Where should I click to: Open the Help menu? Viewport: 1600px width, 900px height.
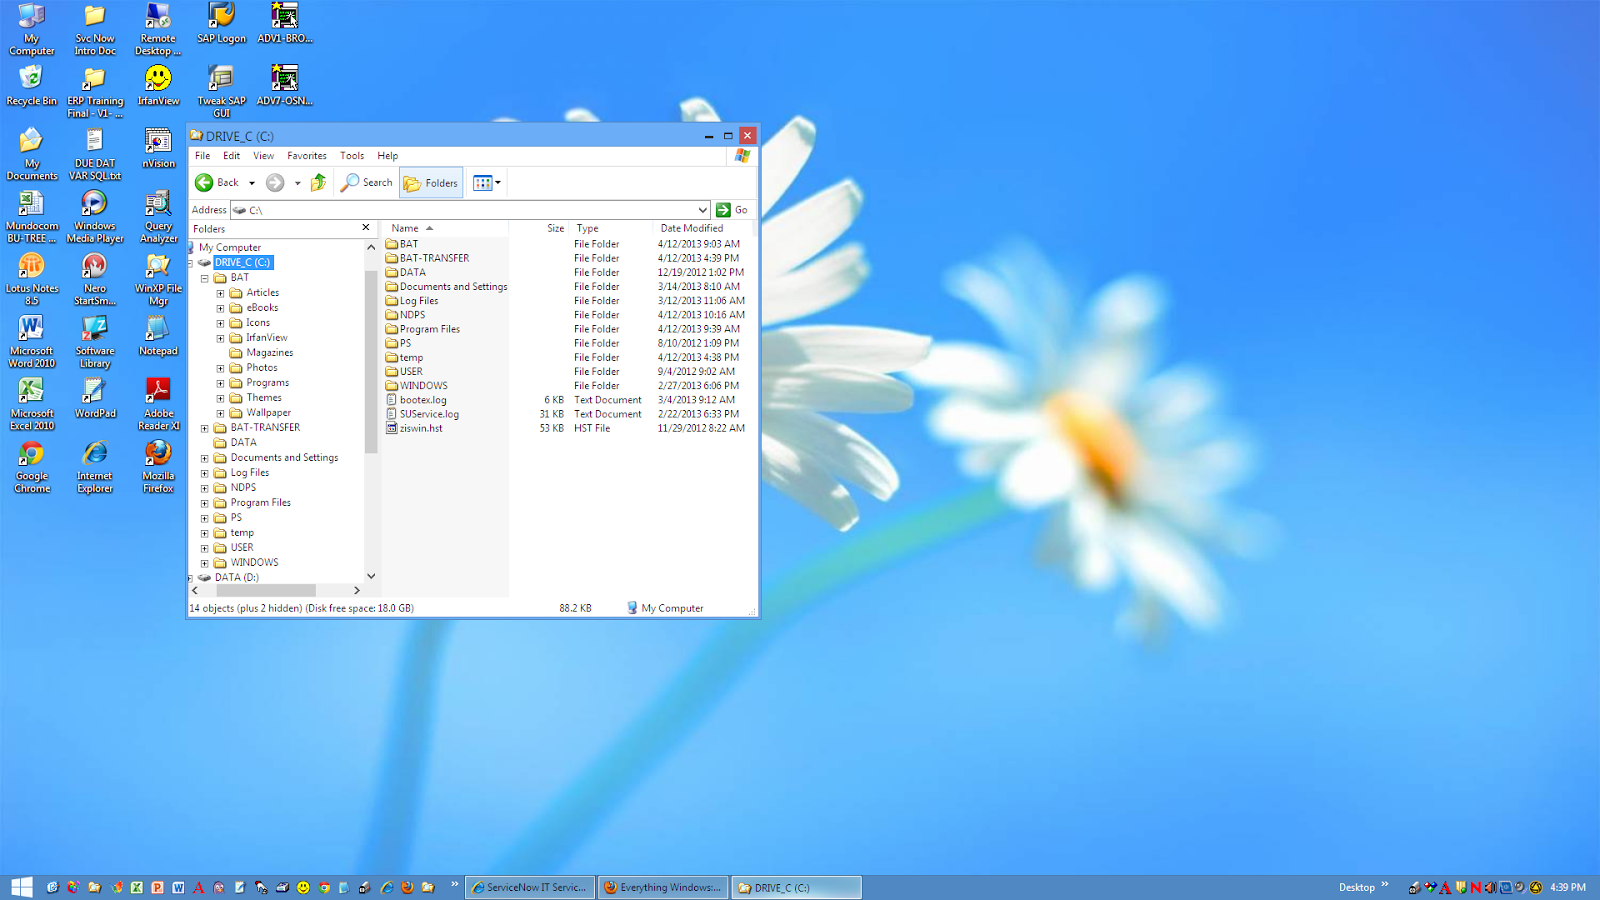tap(388, 156)
